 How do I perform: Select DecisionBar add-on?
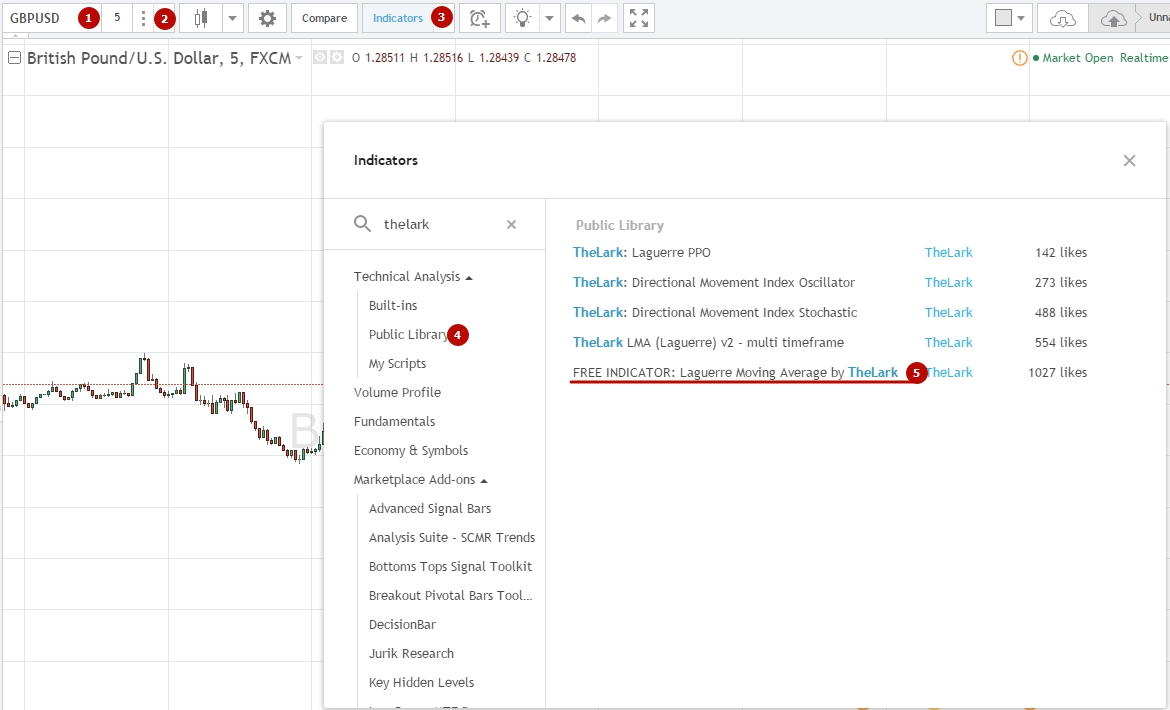coord(402,625)
